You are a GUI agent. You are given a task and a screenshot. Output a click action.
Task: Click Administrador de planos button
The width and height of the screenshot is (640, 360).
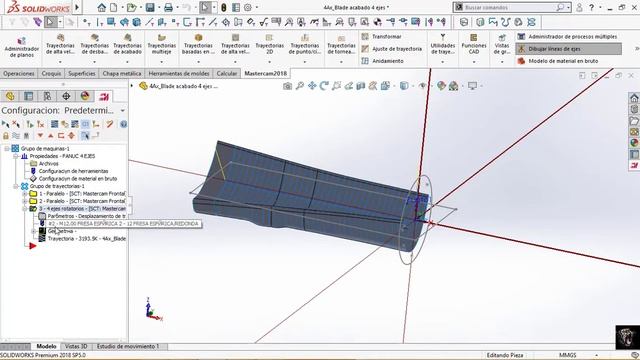[22, 47]
